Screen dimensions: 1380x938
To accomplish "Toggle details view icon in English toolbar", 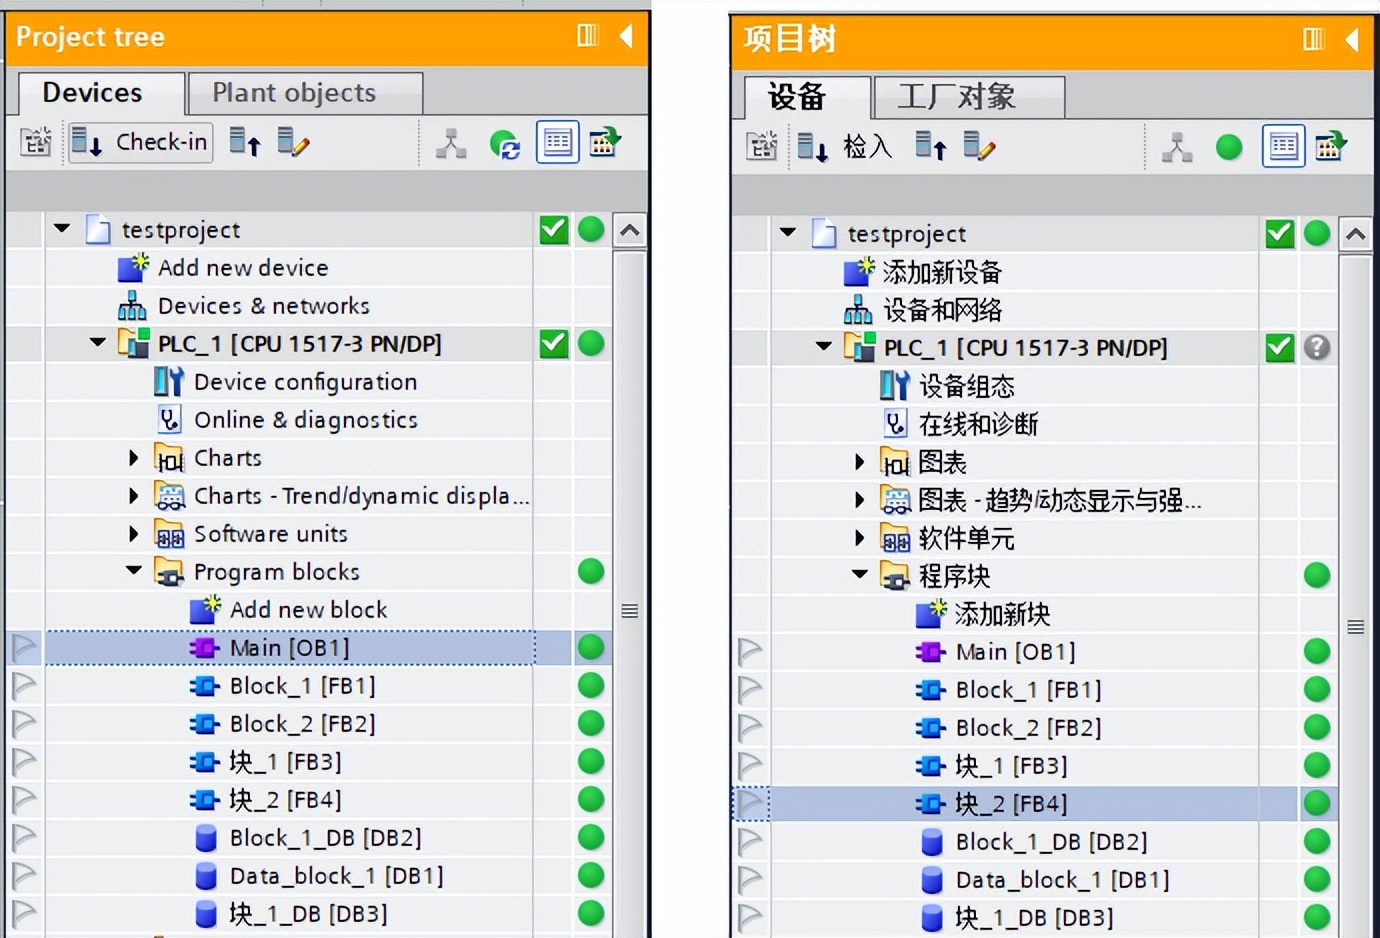I will tap(558, 142).
